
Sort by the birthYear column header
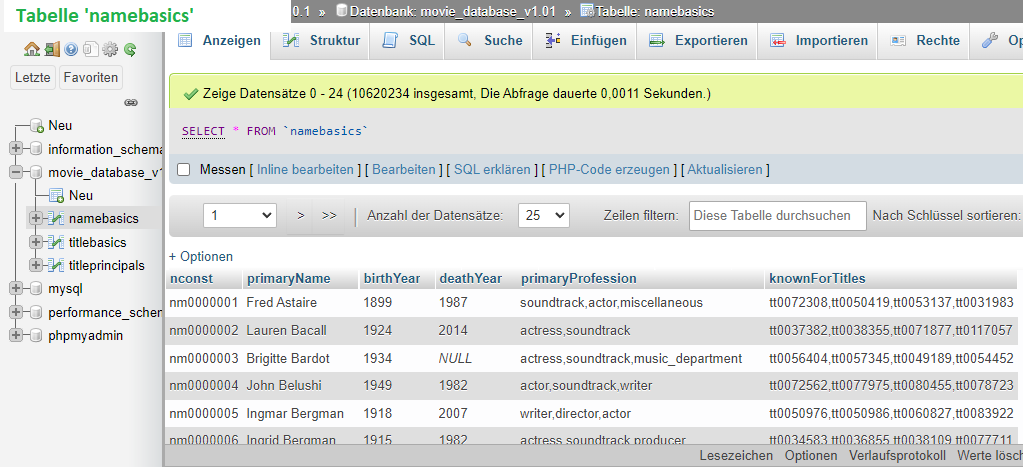(x=391, y=279)
